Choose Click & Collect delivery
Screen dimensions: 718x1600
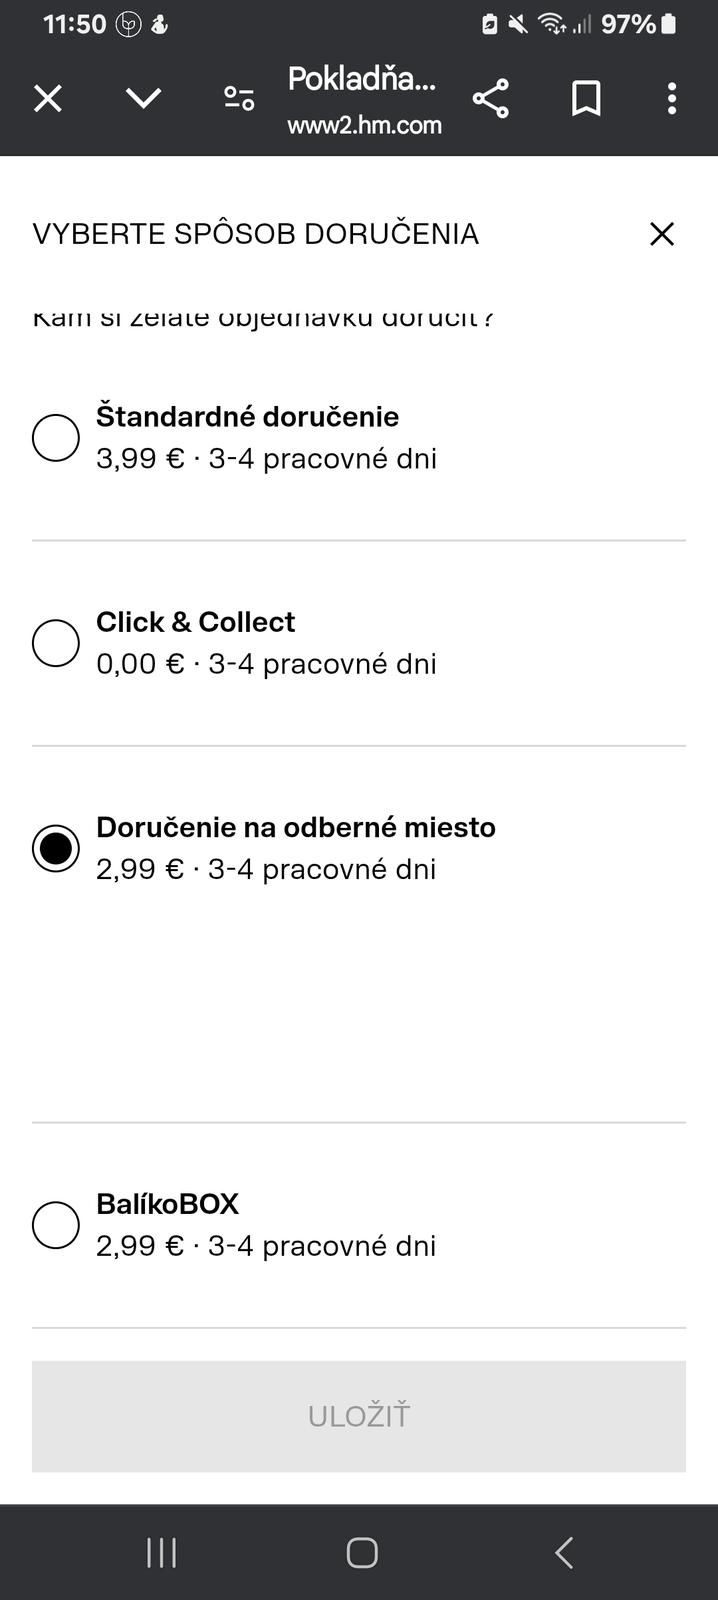(56, 643)
